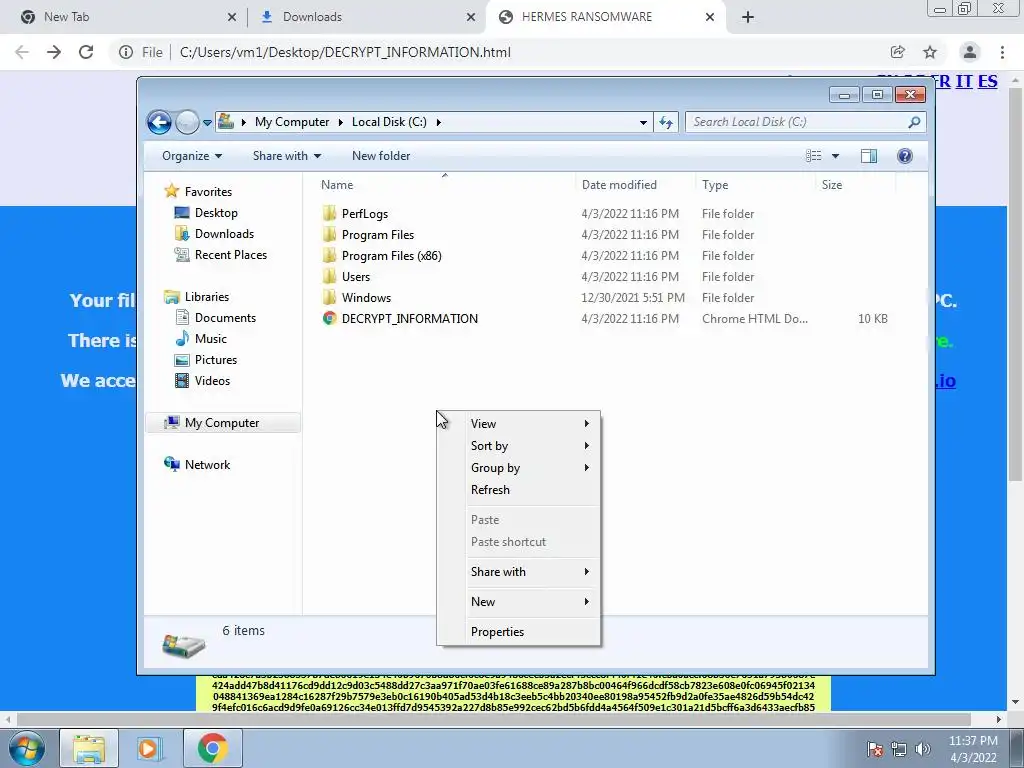Viewport: 1024px width, 768px height.
Task: Click the New folder button
Action: 381,156
